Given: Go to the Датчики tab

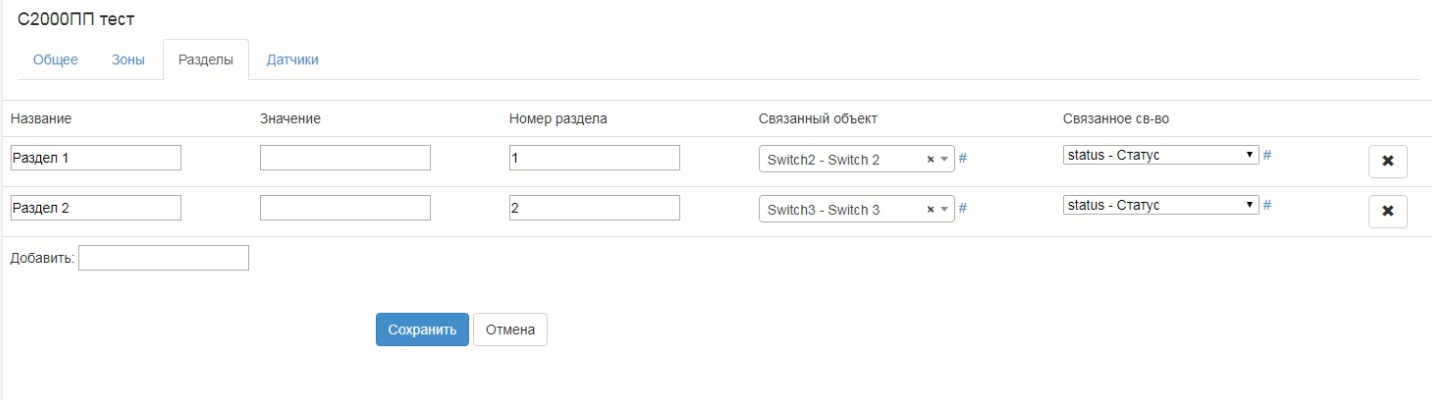Looking at the screenshot, I should [292, 60].
